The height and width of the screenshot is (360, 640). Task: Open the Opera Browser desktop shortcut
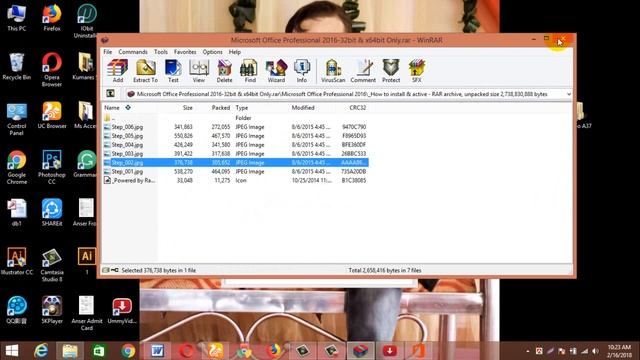[x=52, y=70]
